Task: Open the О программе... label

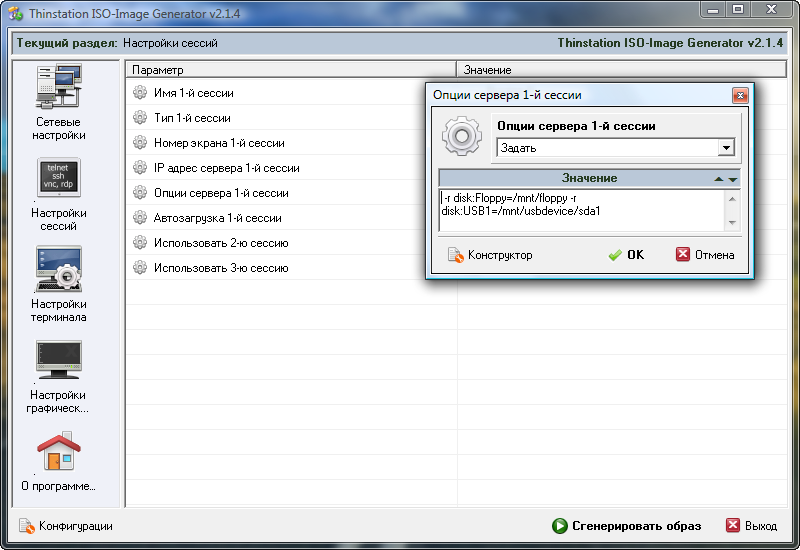Action: click(x=58, y=486)
